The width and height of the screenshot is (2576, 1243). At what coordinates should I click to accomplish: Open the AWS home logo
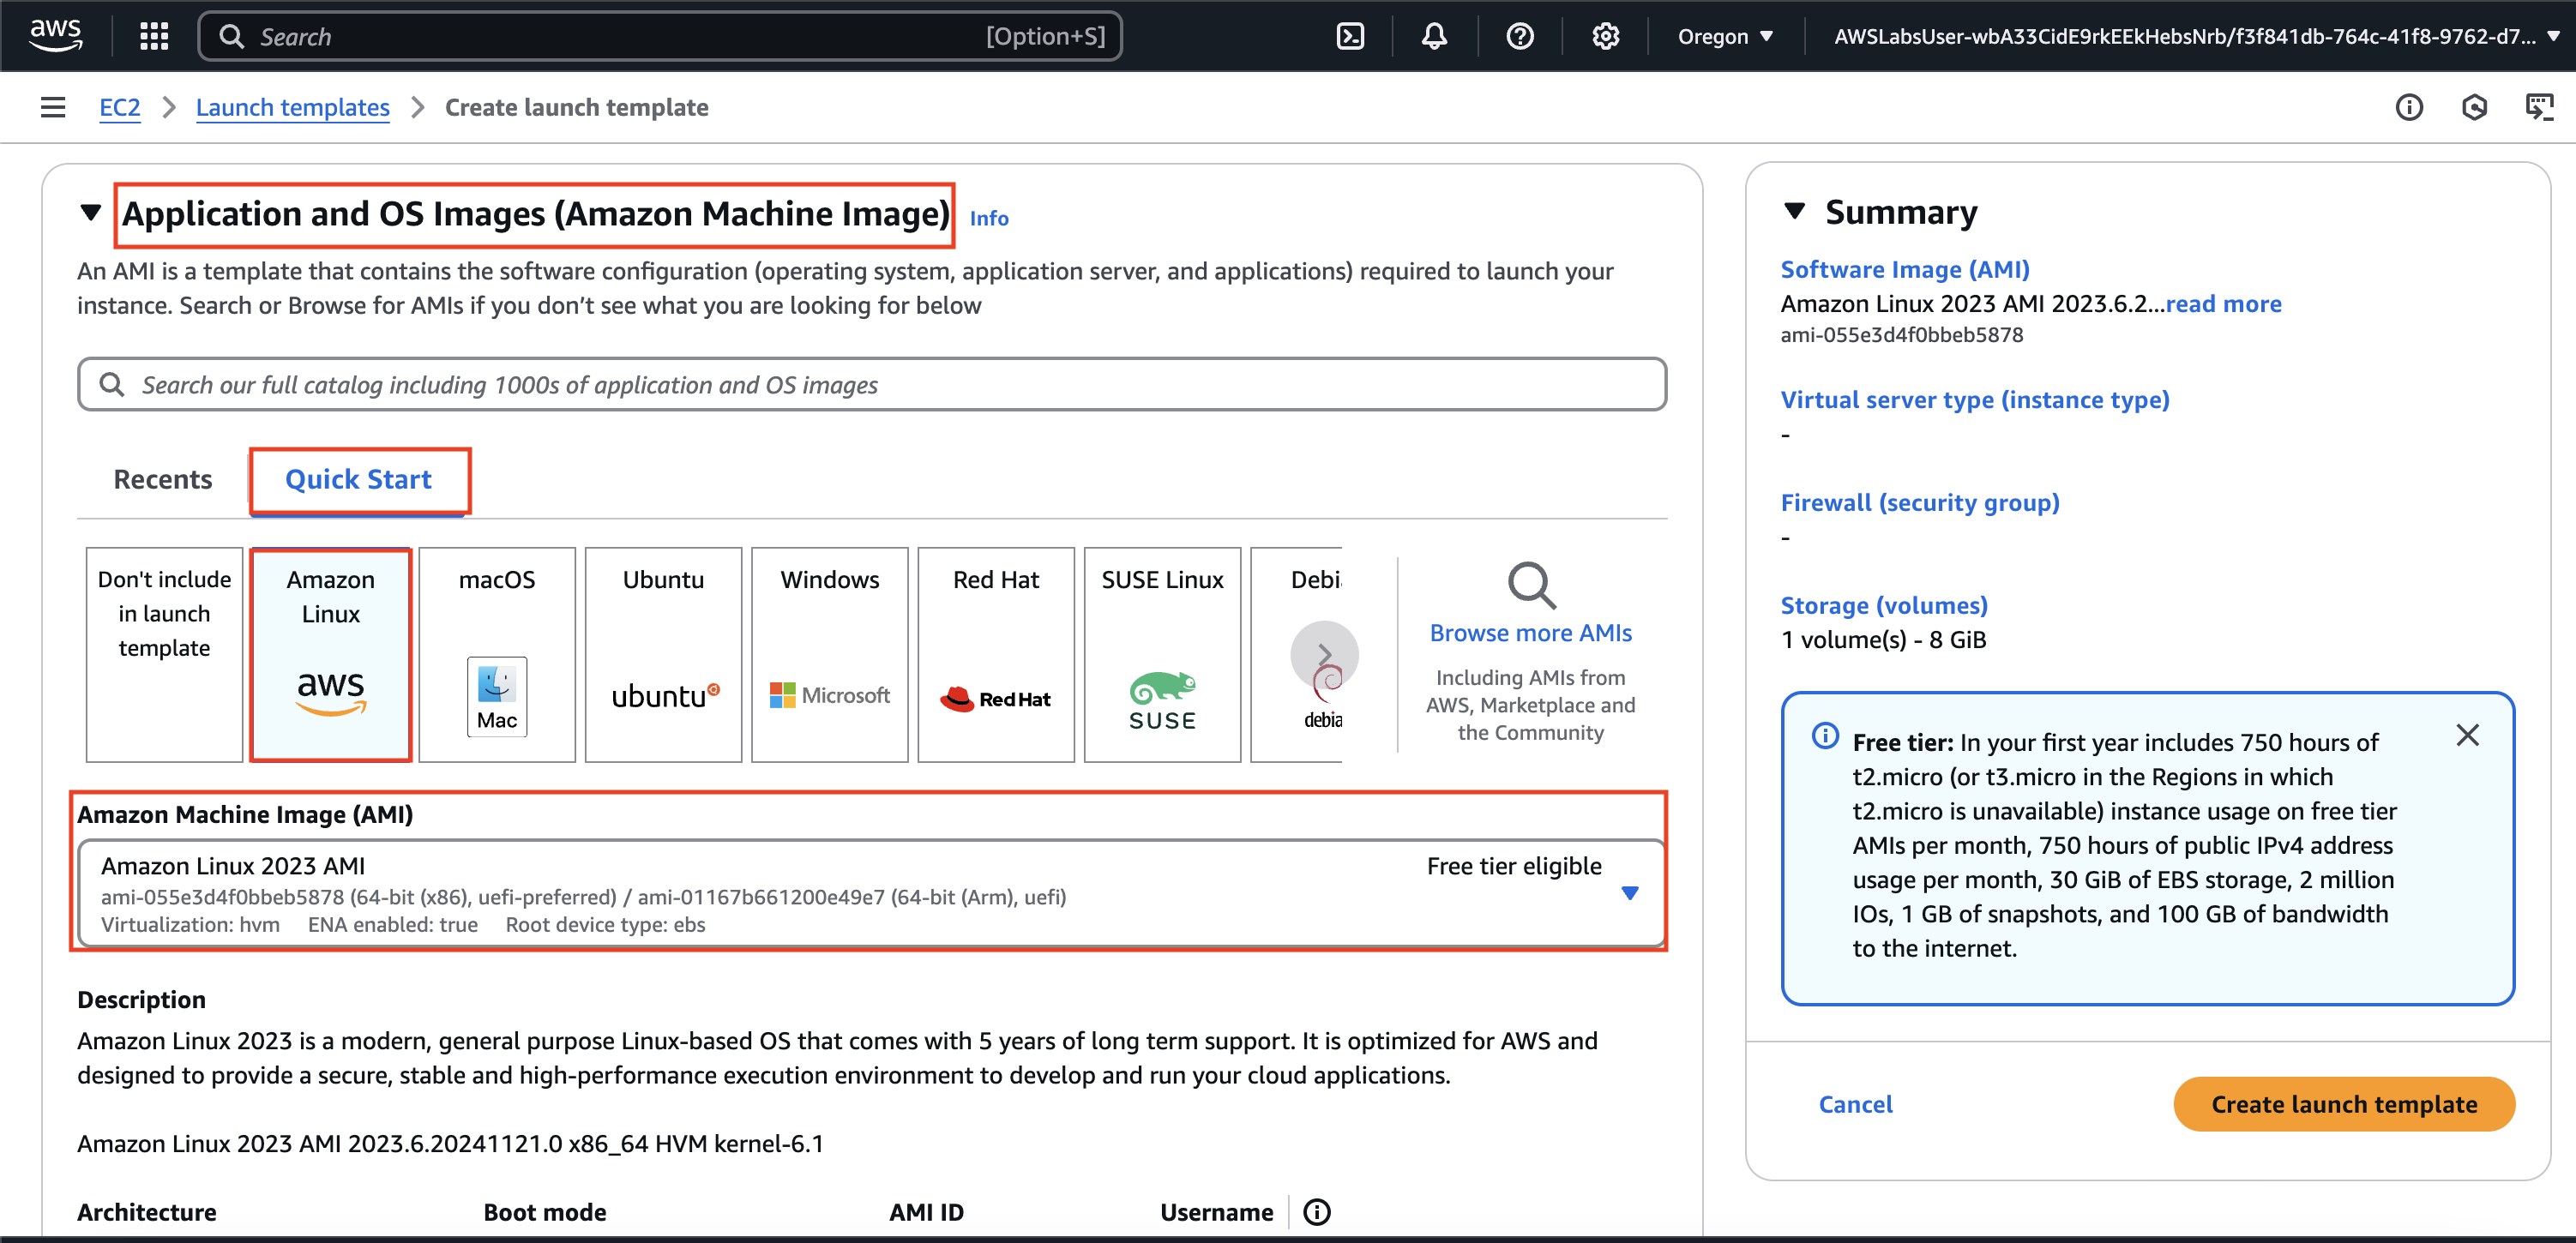pos(56,36)
